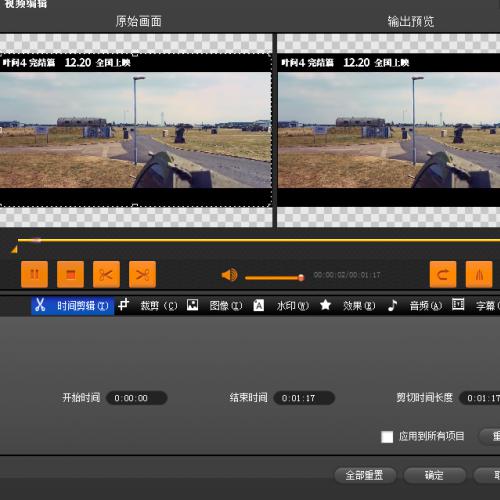Click the orange trim start marker triangle

(x=14, y=249)
